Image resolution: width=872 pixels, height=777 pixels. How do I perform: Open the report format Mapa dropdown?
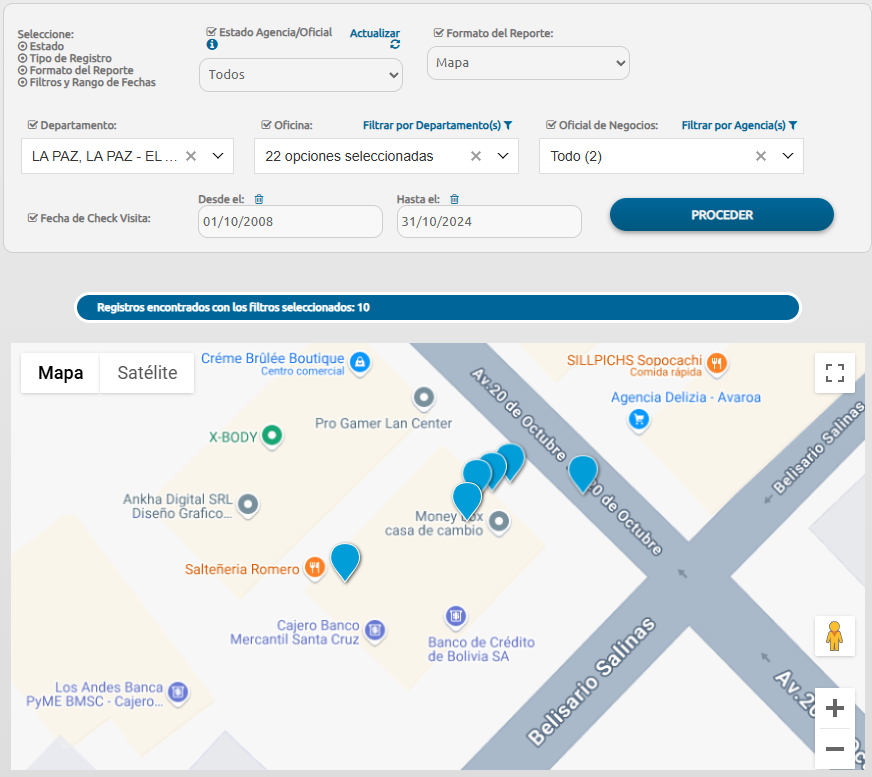[x=528, y=63]
